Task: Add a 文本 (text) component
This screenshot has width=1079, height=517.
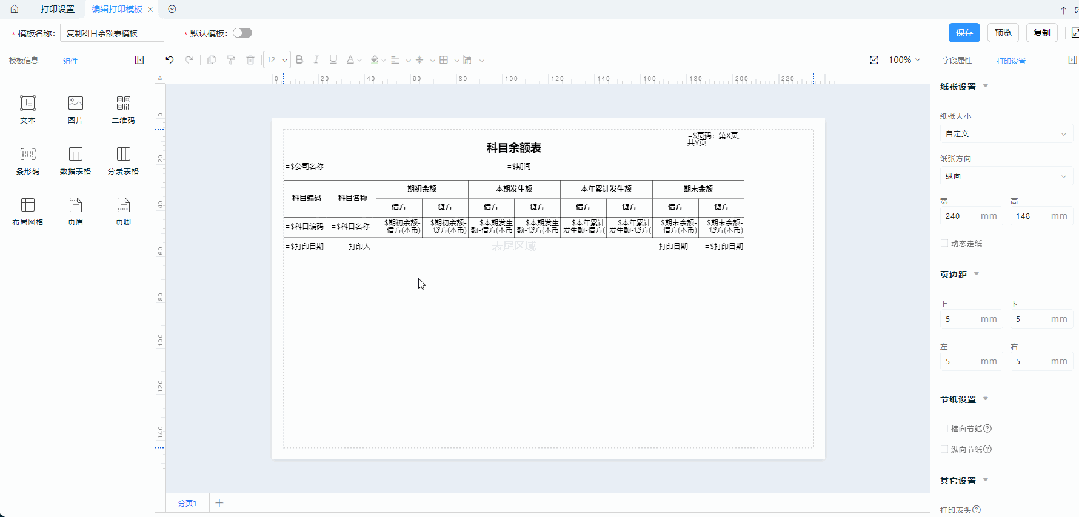Action: [x=28, y=108]
